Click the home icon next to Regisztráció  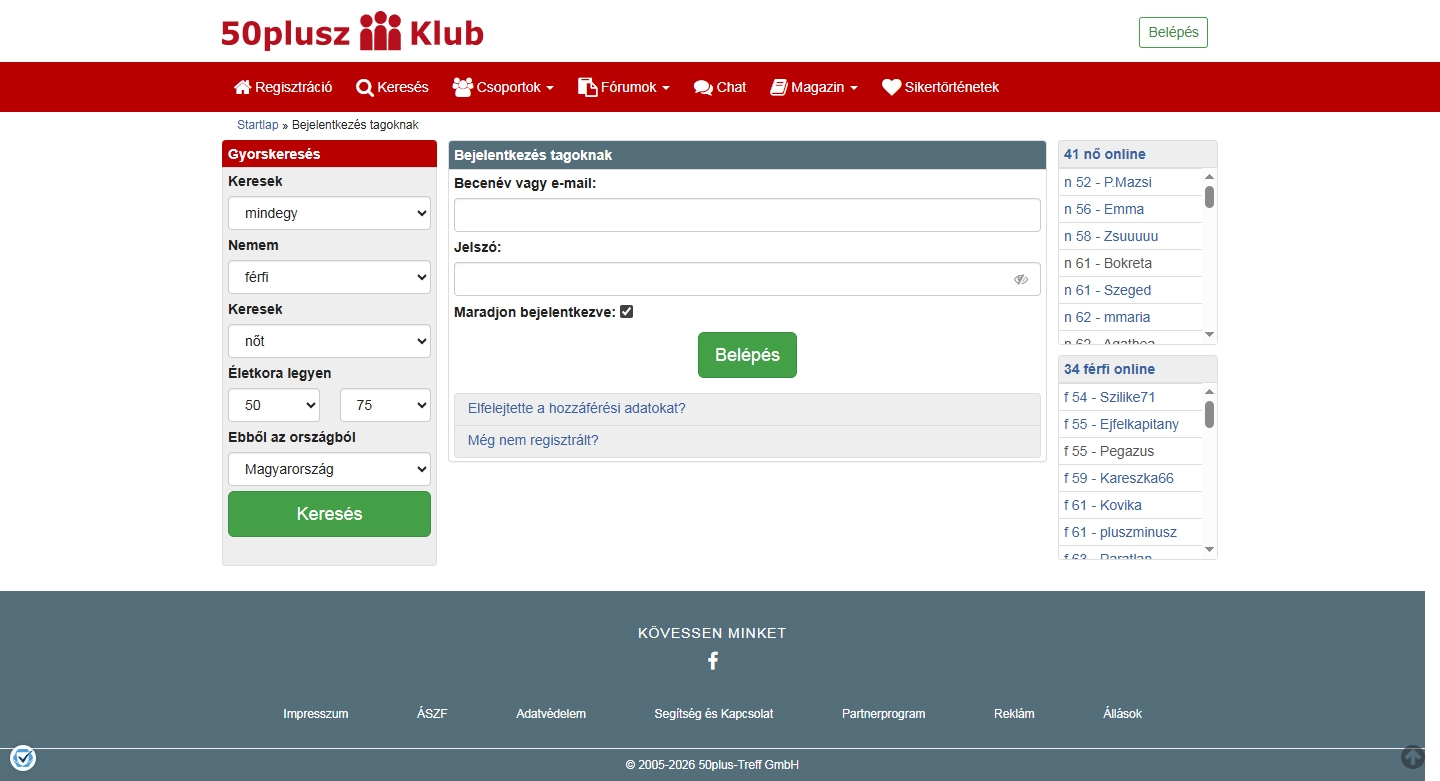(241, 87)
